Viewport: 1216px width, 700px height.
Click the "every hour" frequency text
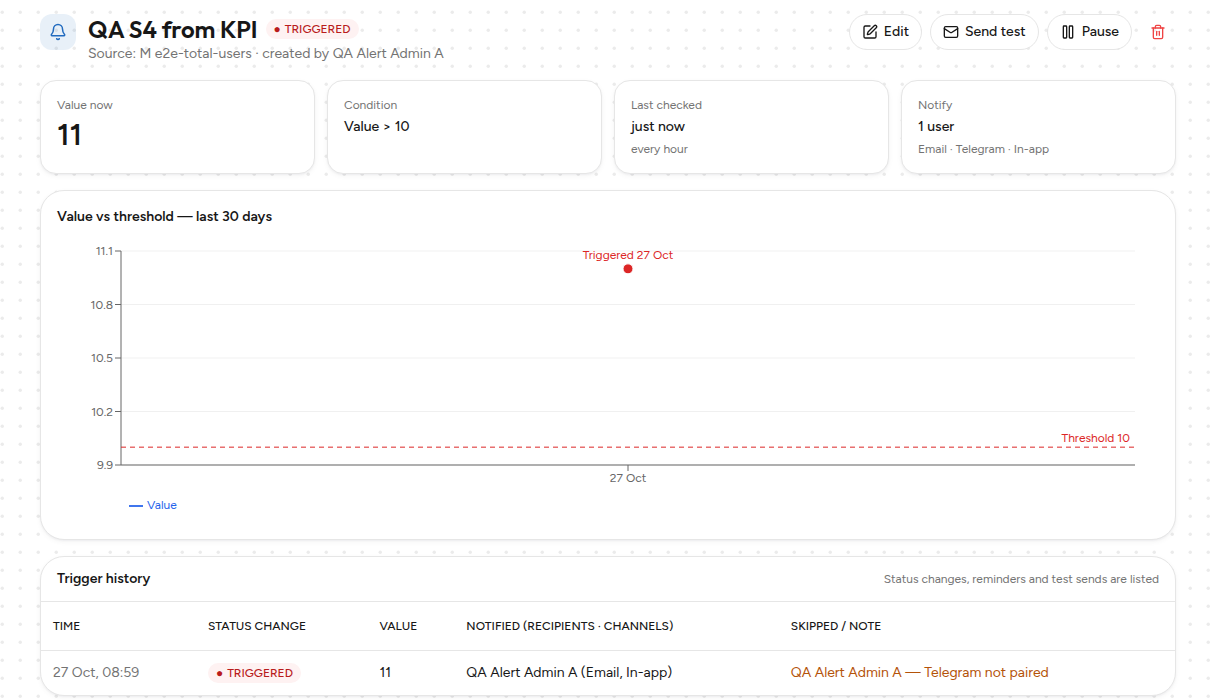[x=659, y=149]
